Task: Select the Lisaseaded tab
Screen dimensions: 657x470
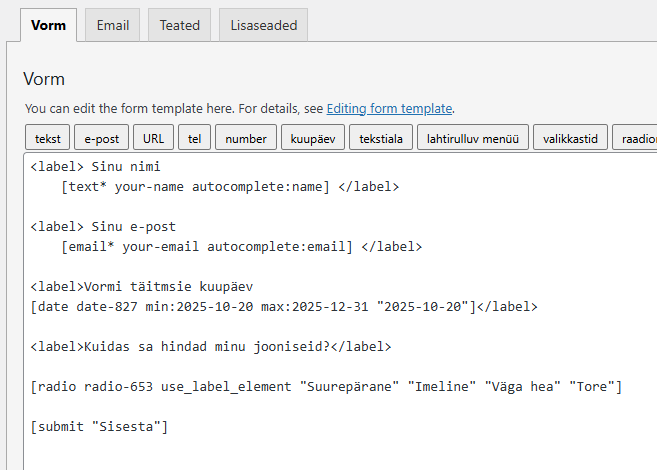Action: tap(263, 25)
